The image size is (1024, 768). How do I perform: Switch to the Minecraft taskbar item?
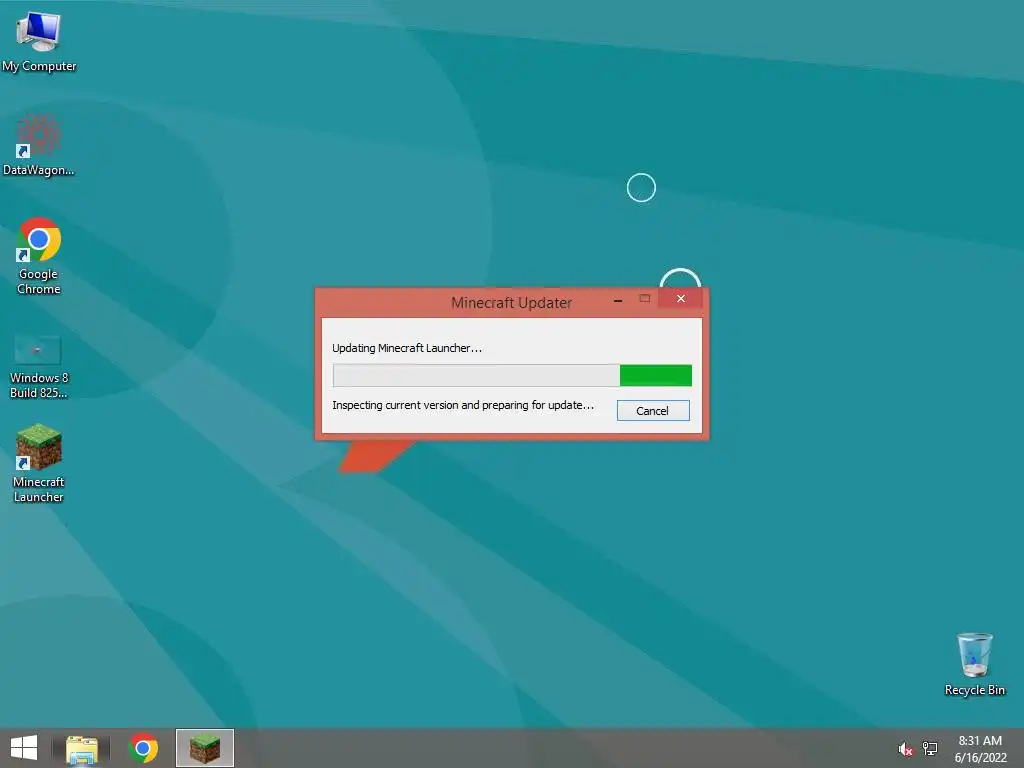[x=204, y=748]
